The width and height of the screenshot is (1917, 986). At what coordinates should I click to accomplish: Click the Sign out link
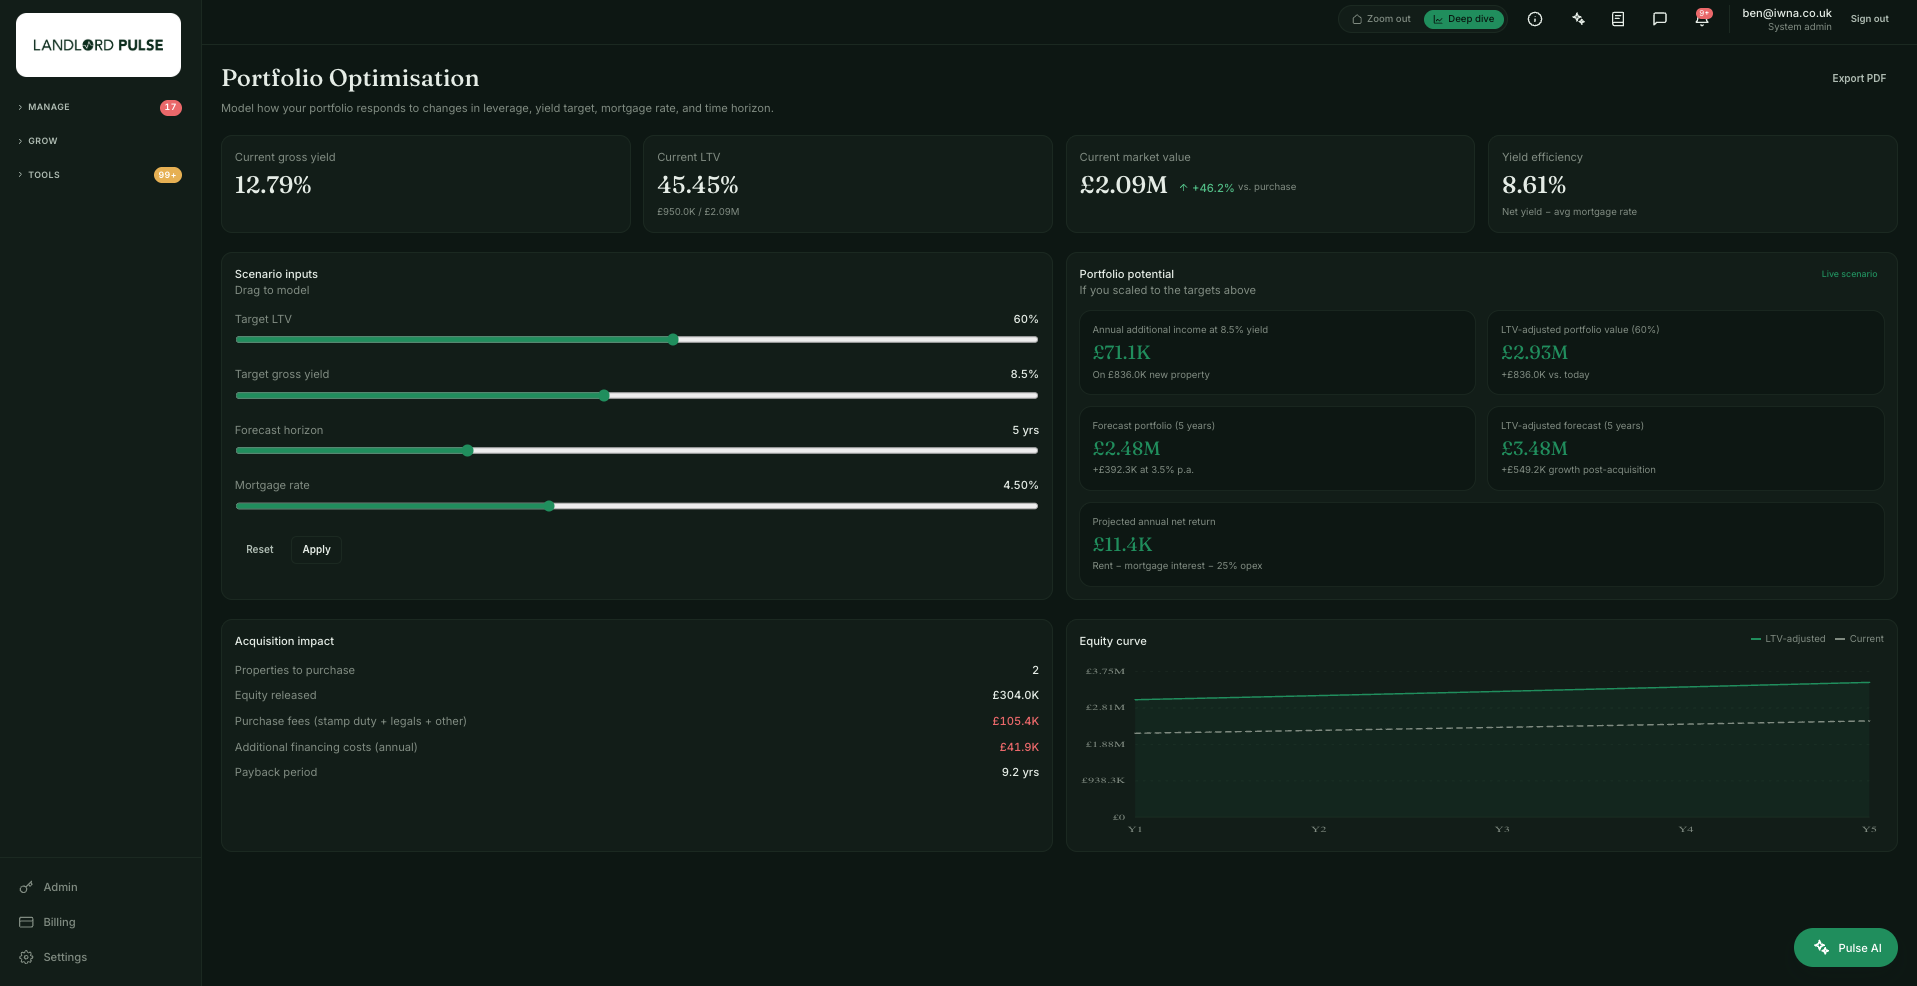click(x=1869, y=19)
